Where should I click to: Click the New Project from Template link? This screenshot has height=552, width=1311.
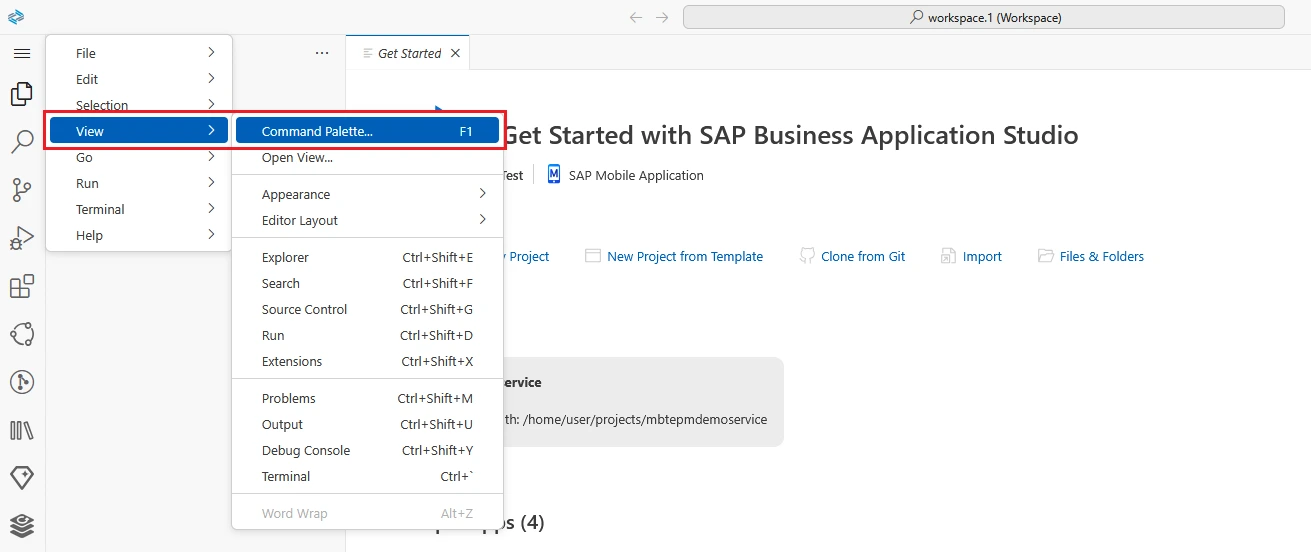pos(685,257)
